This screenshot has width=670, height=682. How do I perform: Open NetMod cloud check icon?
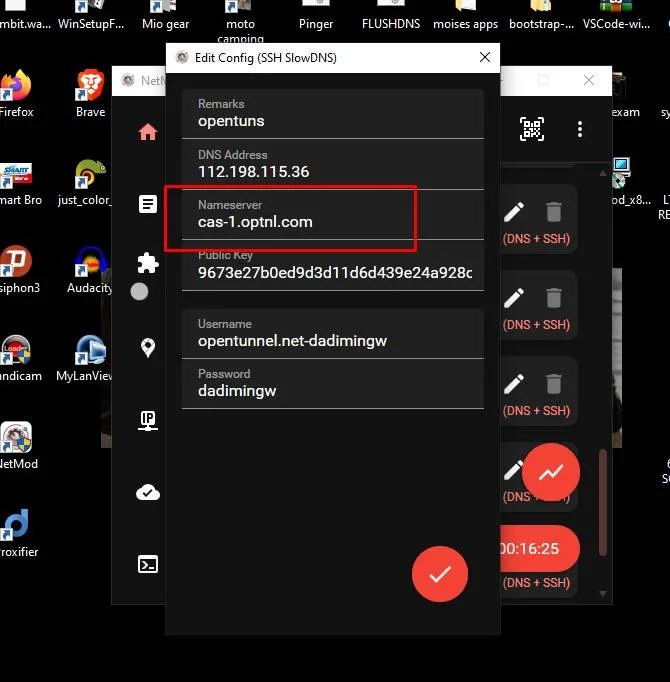click(x=148, y=492)
